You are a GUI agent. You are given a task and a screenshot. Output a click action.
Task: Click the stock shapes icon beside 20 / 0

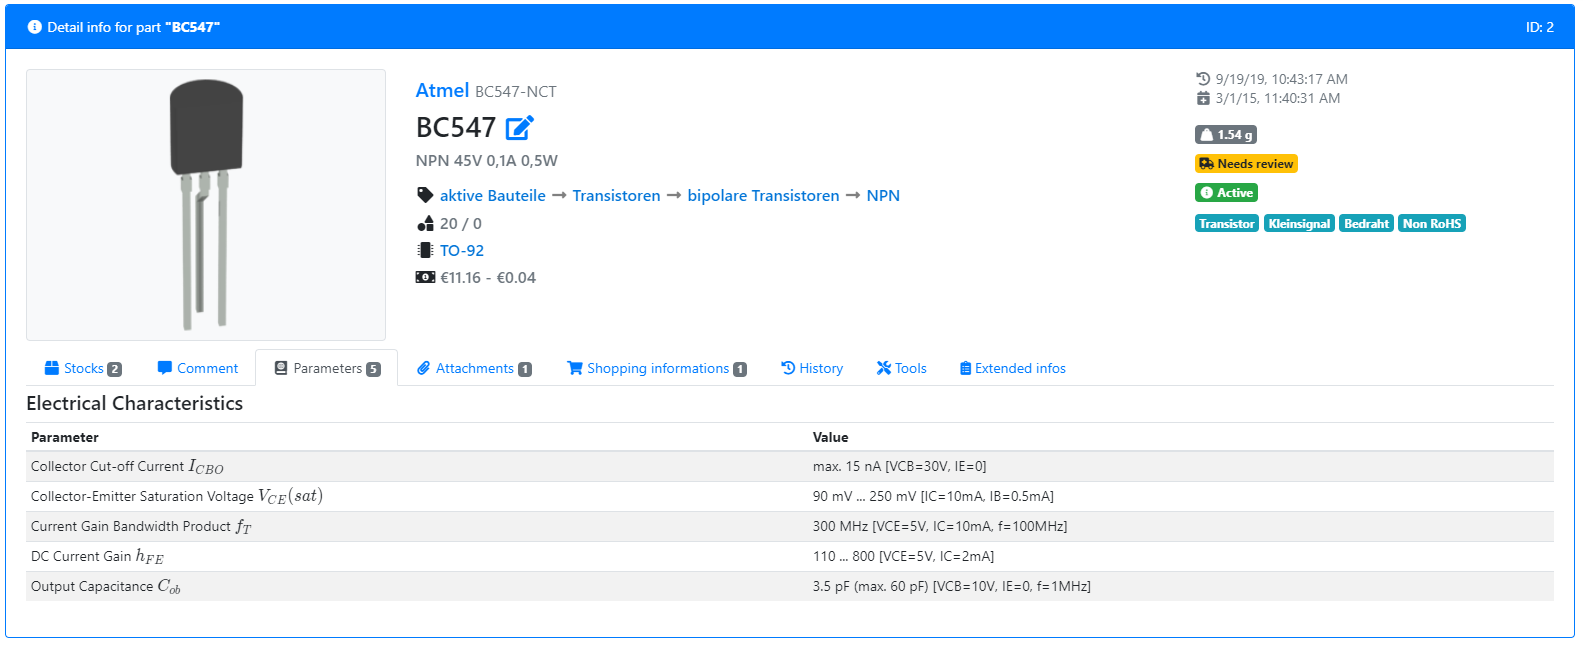(425, 224)
